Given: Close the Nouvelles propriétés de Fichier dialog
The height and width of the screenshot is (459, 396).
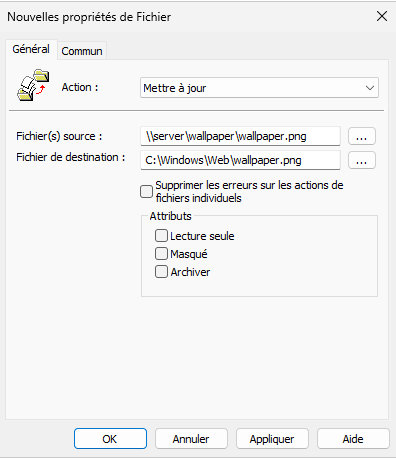Looking at the screenshot, I should pos(382,16).
